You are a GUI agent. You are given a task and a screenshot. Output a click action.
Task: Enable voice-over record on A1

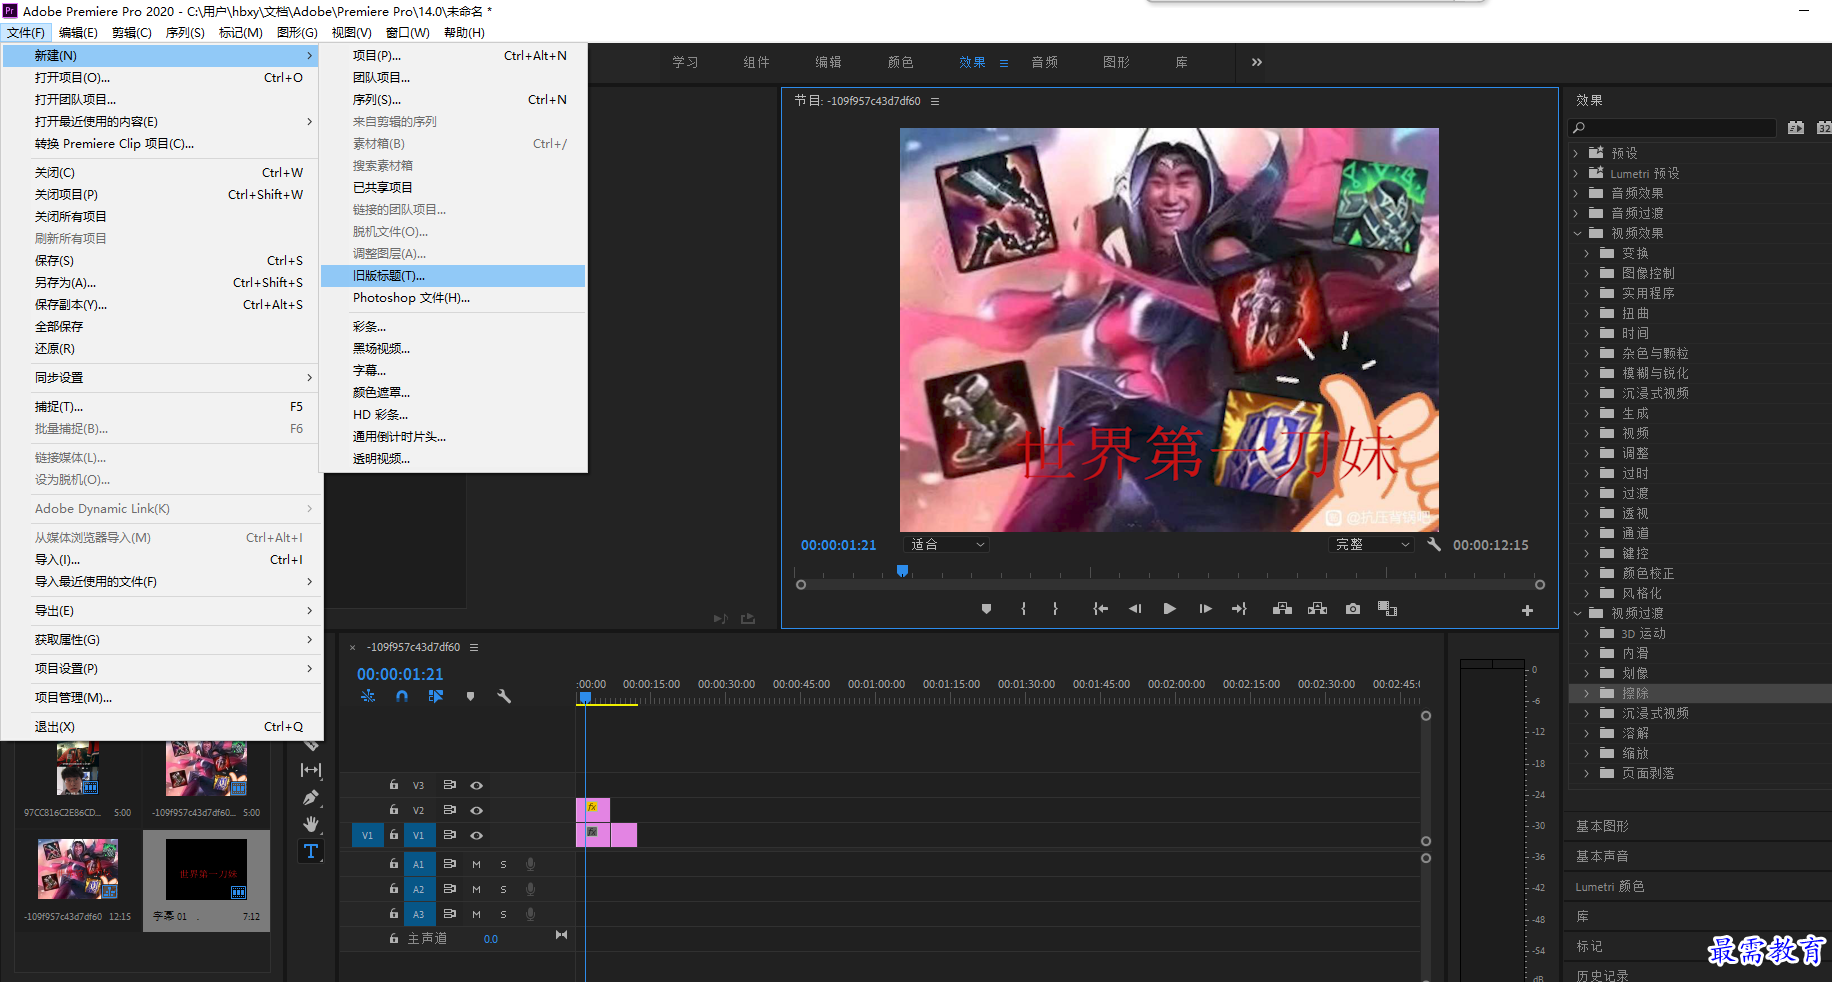(x=531, y=864)
